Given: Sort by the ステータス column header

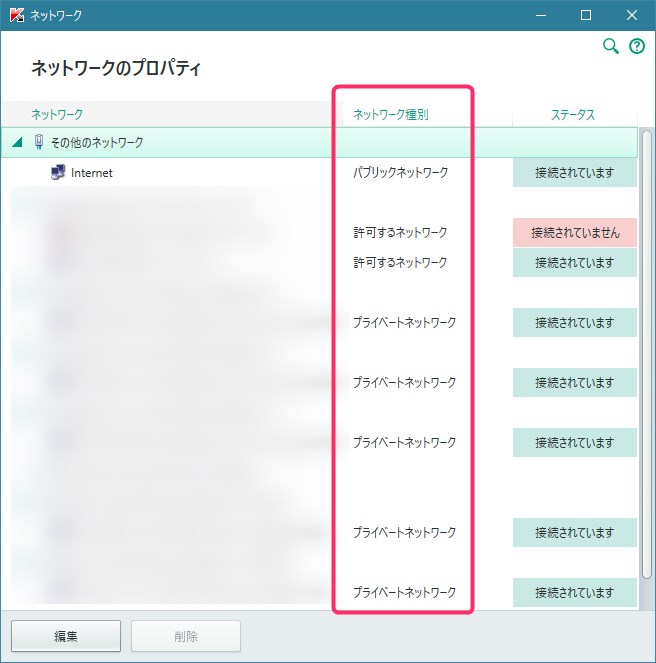Looking at the screenshot, I should click(573, 115).
